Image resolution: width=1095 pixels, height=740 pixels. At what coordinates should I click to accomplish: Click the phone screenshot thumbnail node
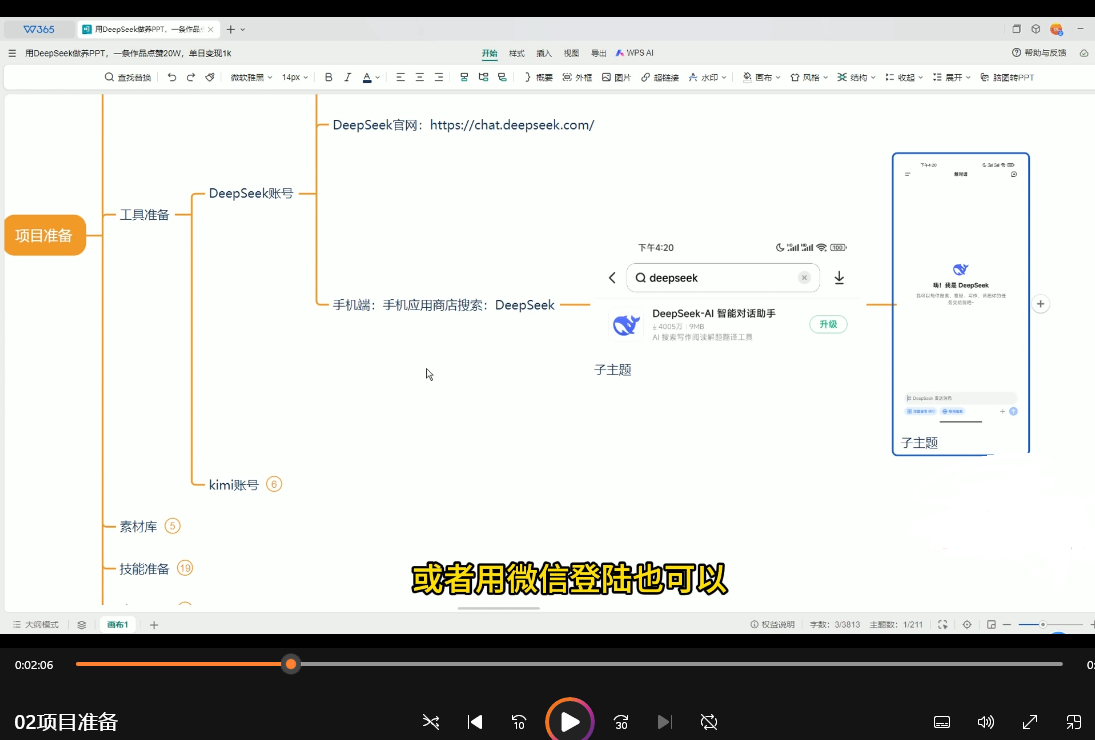tap(961, 304)
